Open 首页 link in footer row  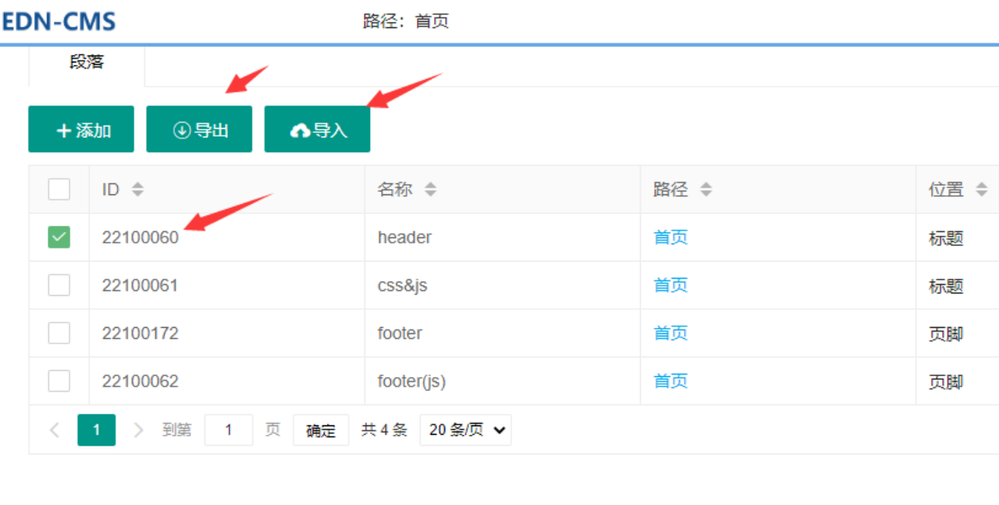click(670, 333)
